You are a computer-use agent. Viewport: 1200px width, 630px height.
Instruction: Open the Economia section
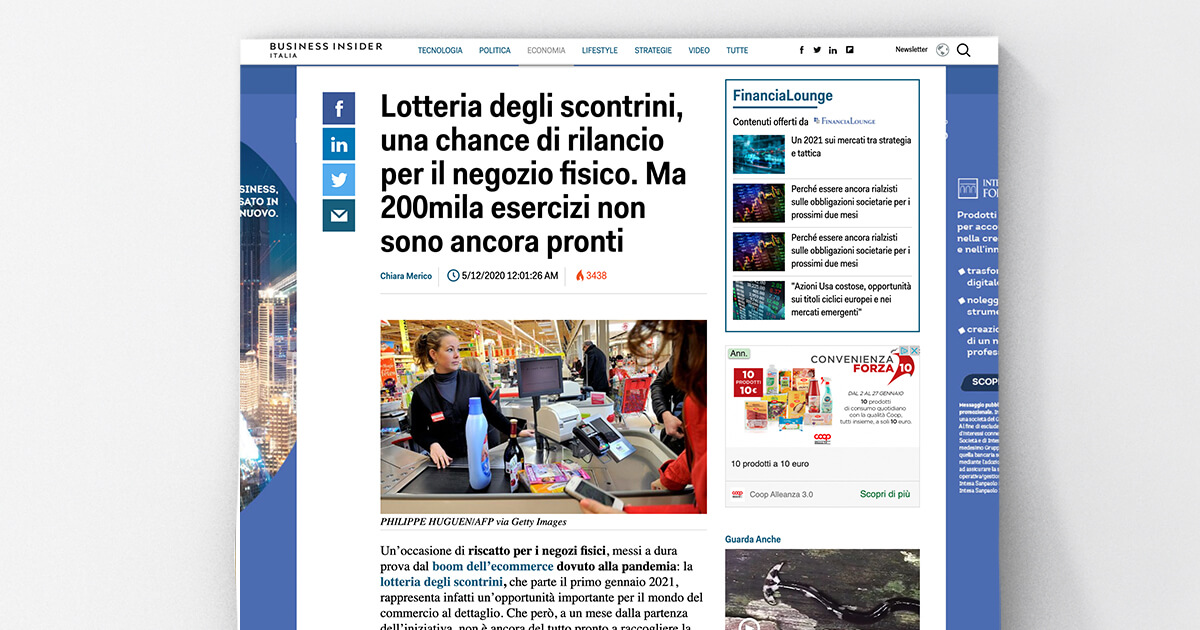[546, 50]
